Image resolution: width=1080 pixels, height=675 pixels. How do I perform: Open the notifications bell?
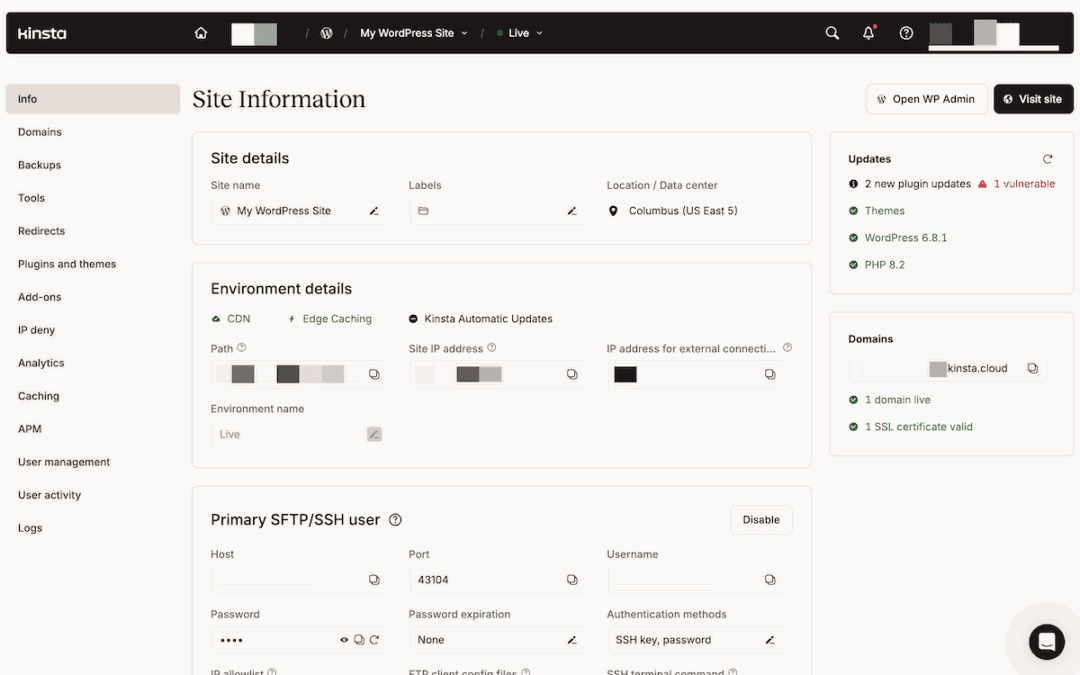pos(869,32)
